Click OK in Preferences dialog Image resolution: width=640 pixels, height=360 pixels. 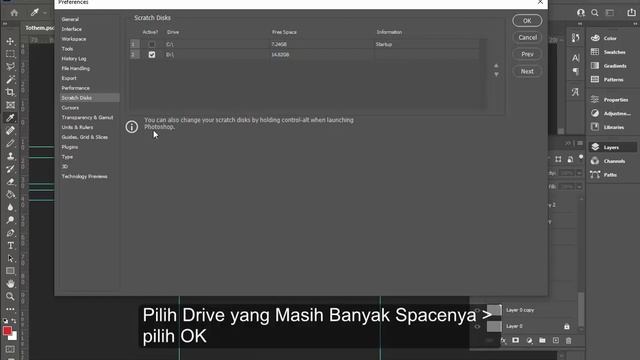527,20
